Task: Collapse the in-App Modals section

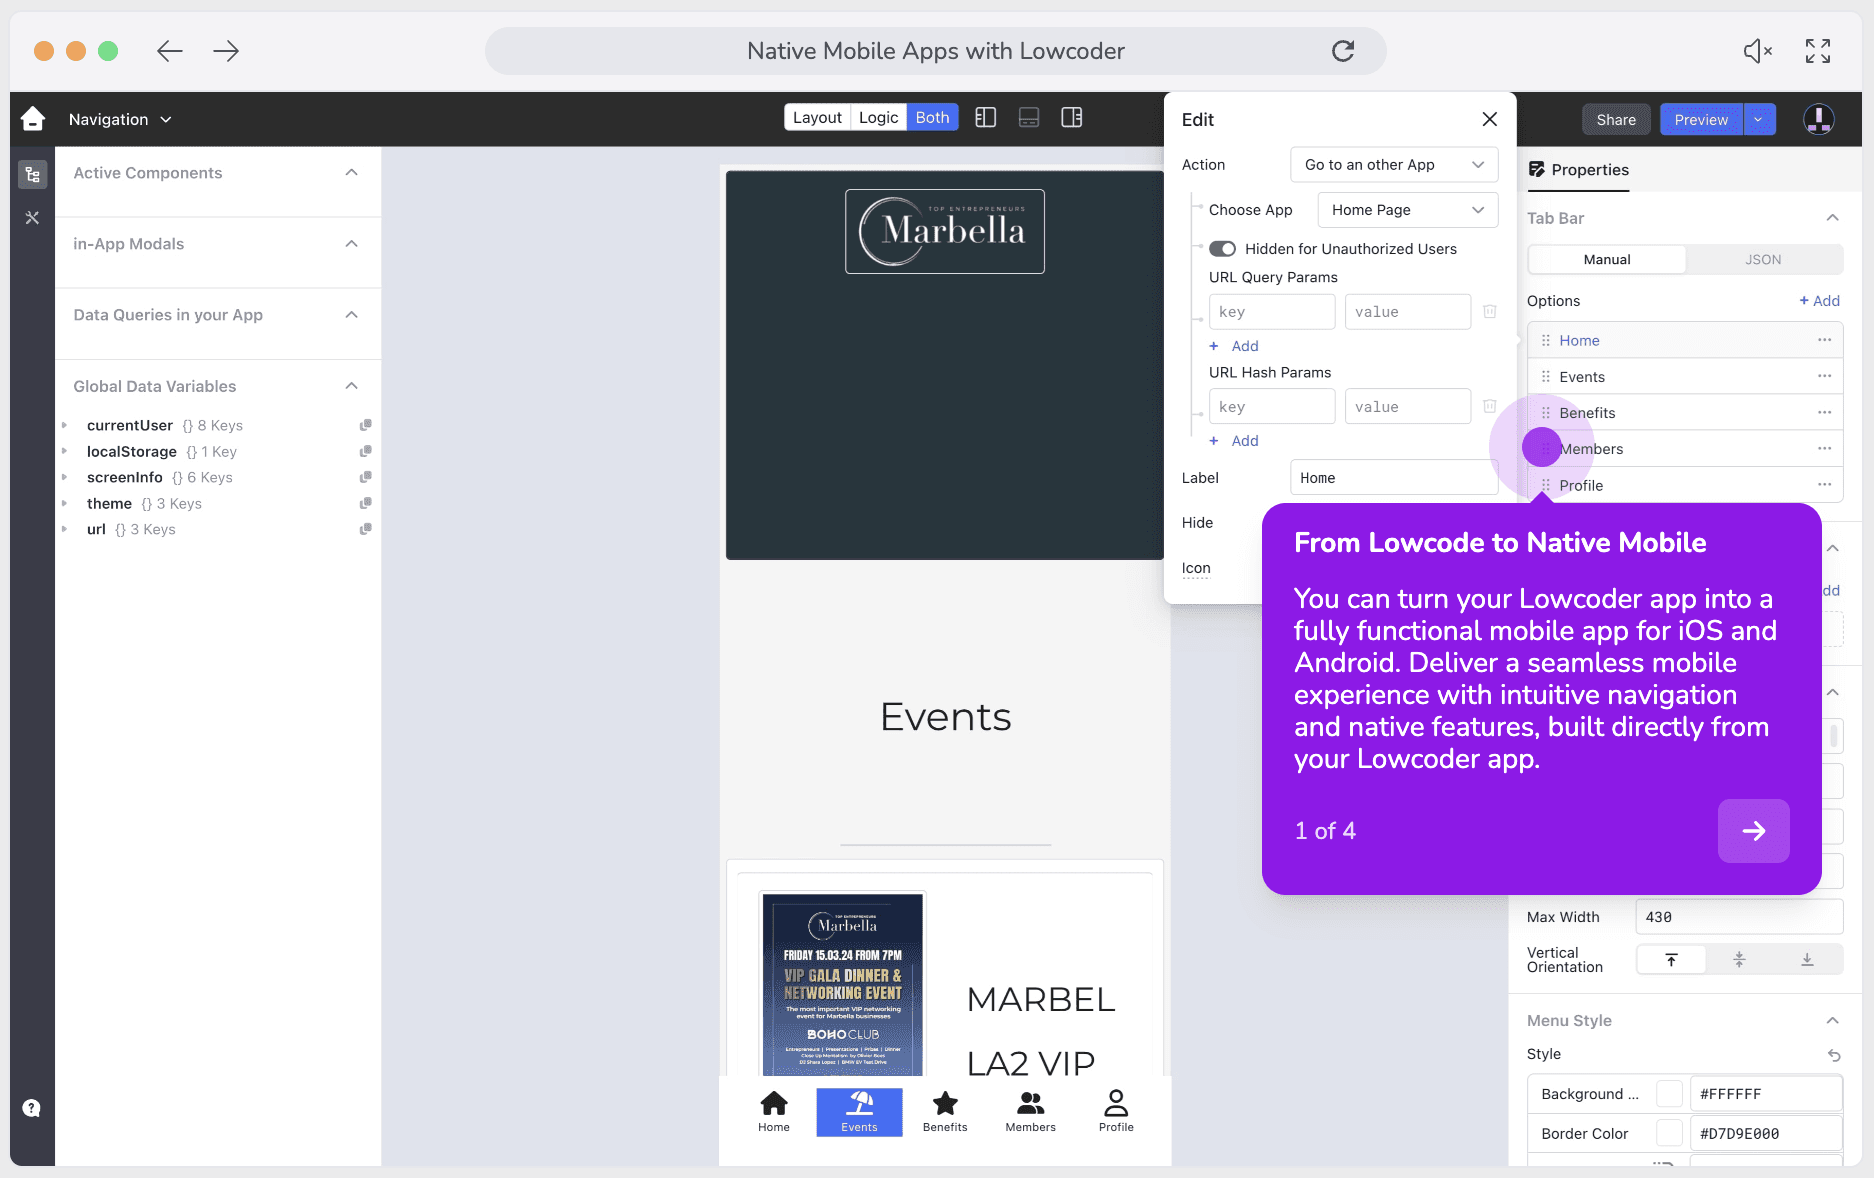Action: tap(352, 244)
